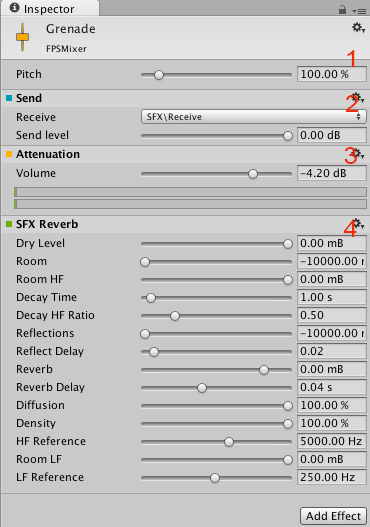Screen dimensions: 370x527
Task: Click the Dry Level slider handle
Action: [x=288, y=244]
